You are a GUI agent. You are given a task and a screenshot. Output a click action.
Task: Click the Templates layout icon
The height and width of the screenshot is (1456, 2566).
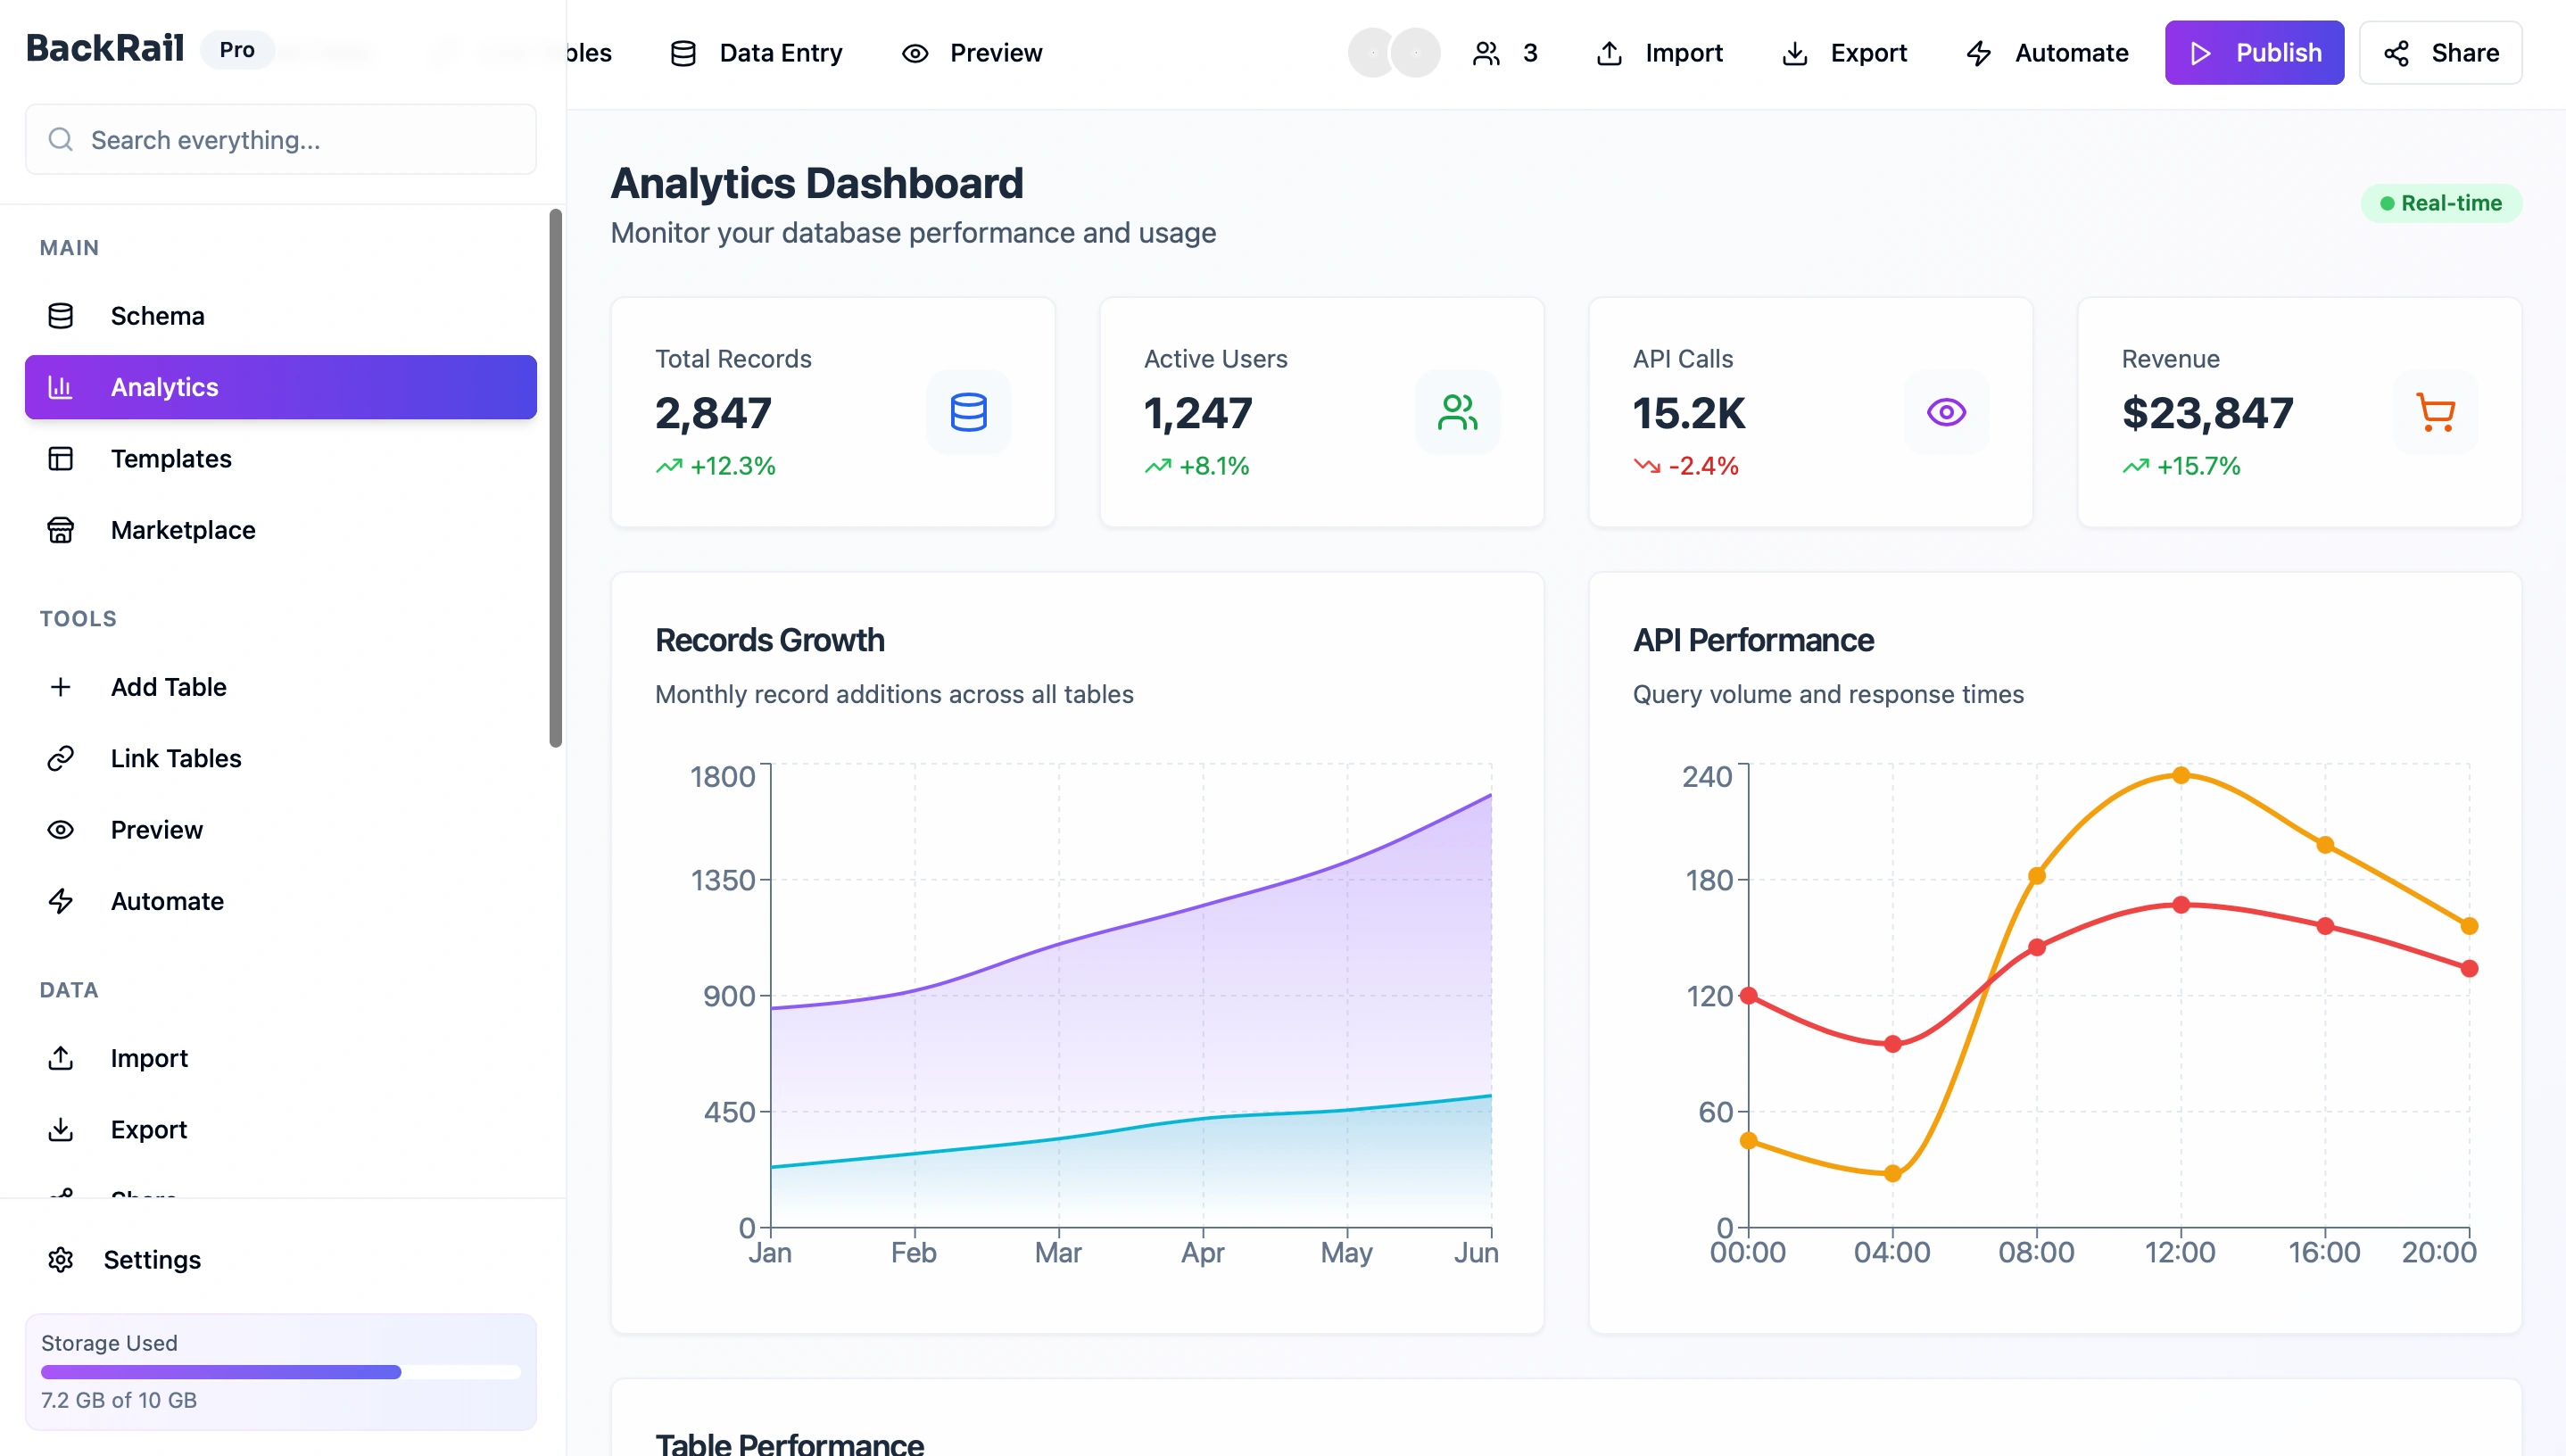tap(61, 459)
